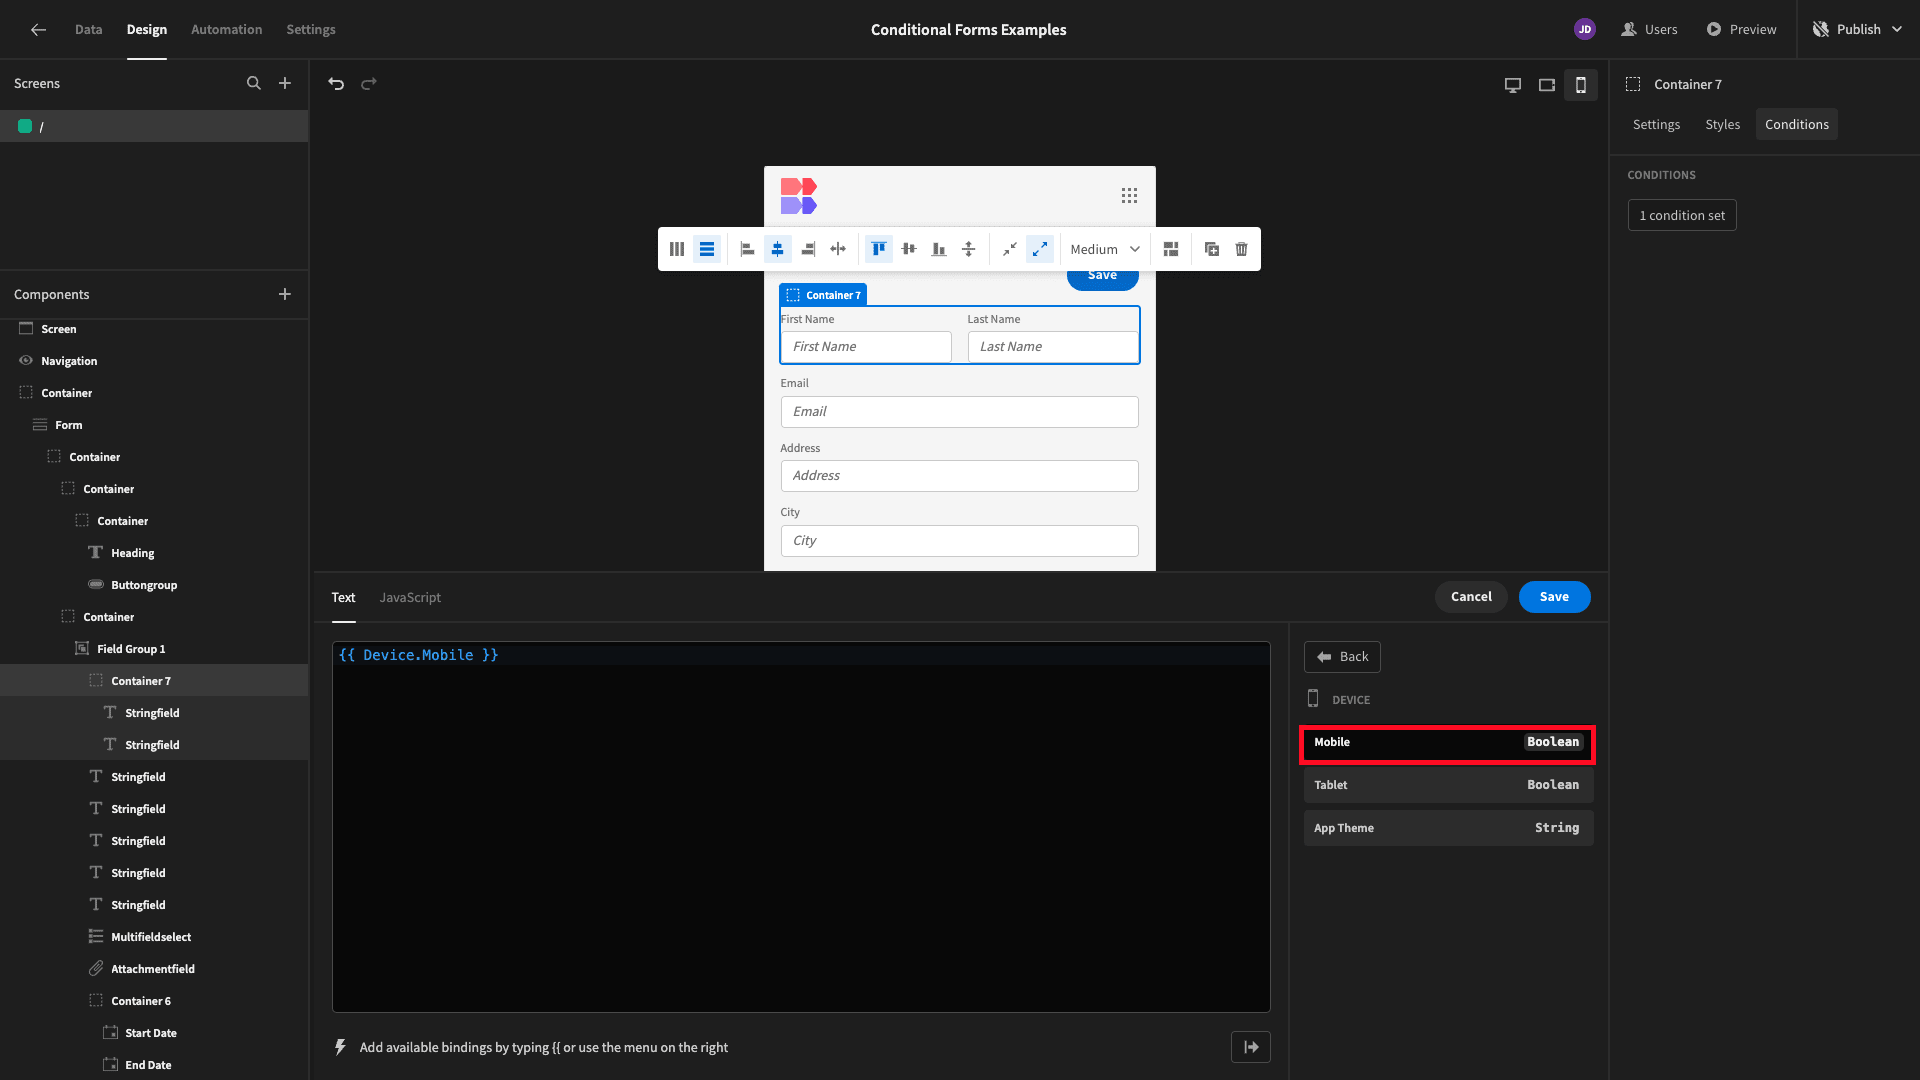Expand the Publish dropdown arrow
The image size is (1920, 1080).
coord(1897,30)
